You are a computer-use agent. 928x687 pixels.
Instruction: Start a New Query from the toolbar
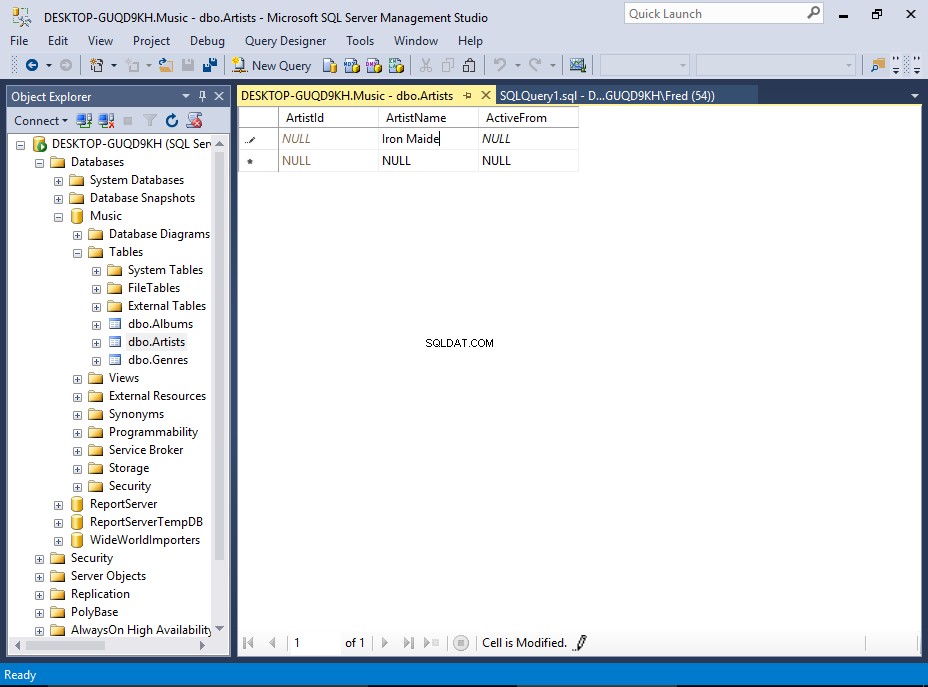(x=272, y=65)
